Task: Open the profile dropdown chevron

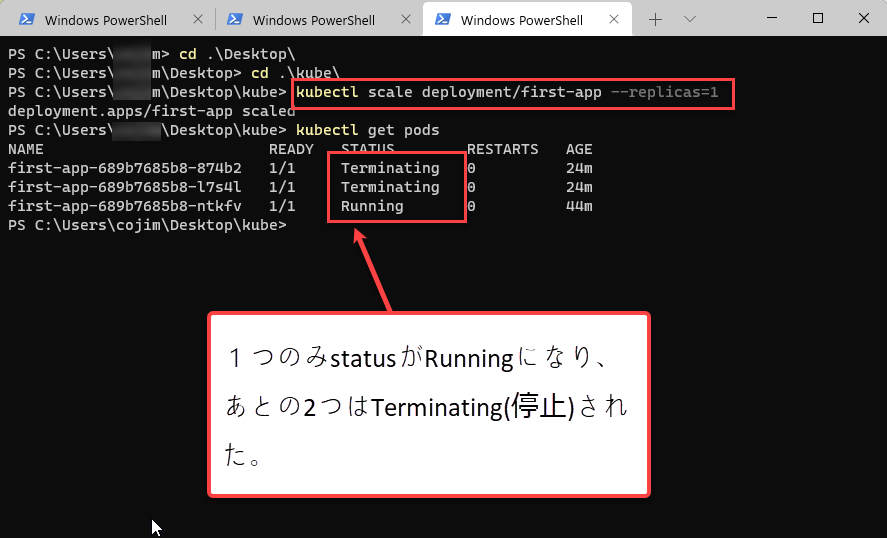Action: click(x=690, y=19)
